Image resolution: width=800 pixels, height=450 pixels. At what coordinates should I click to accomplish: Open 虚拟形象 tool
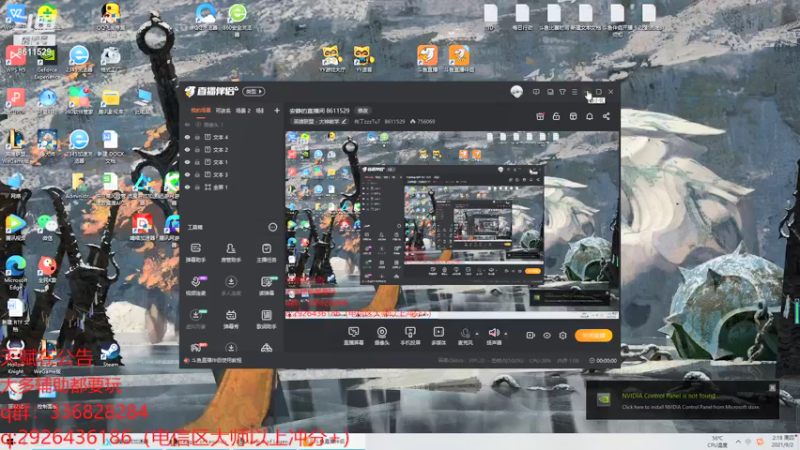pos(196,319)
